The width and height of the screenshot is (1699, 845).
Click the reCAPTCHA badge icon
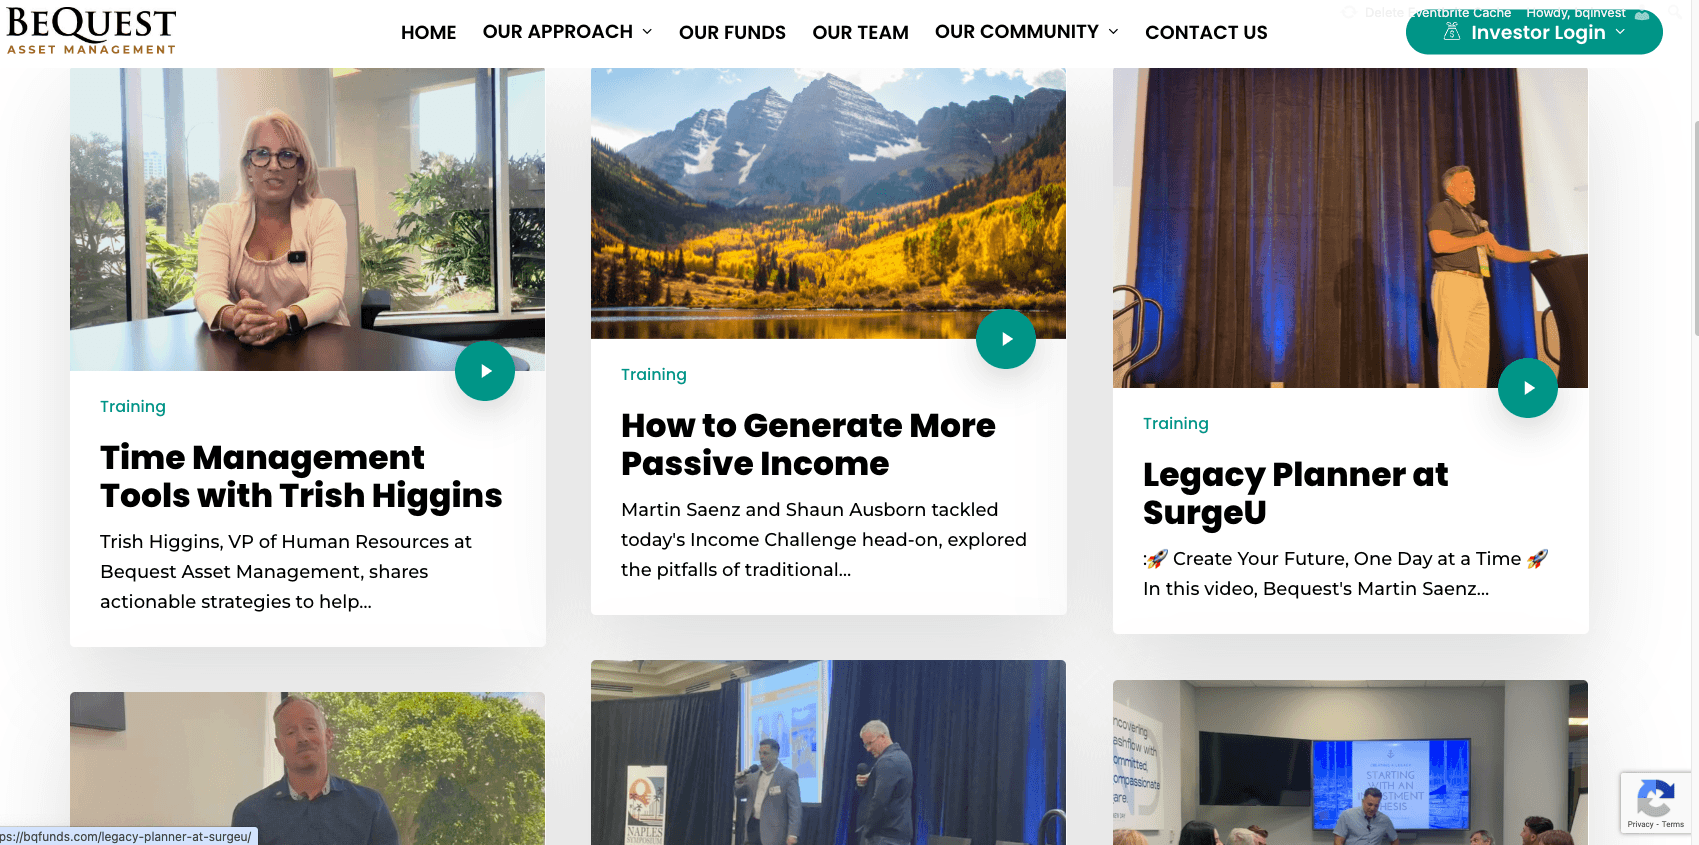(1655, 798)
